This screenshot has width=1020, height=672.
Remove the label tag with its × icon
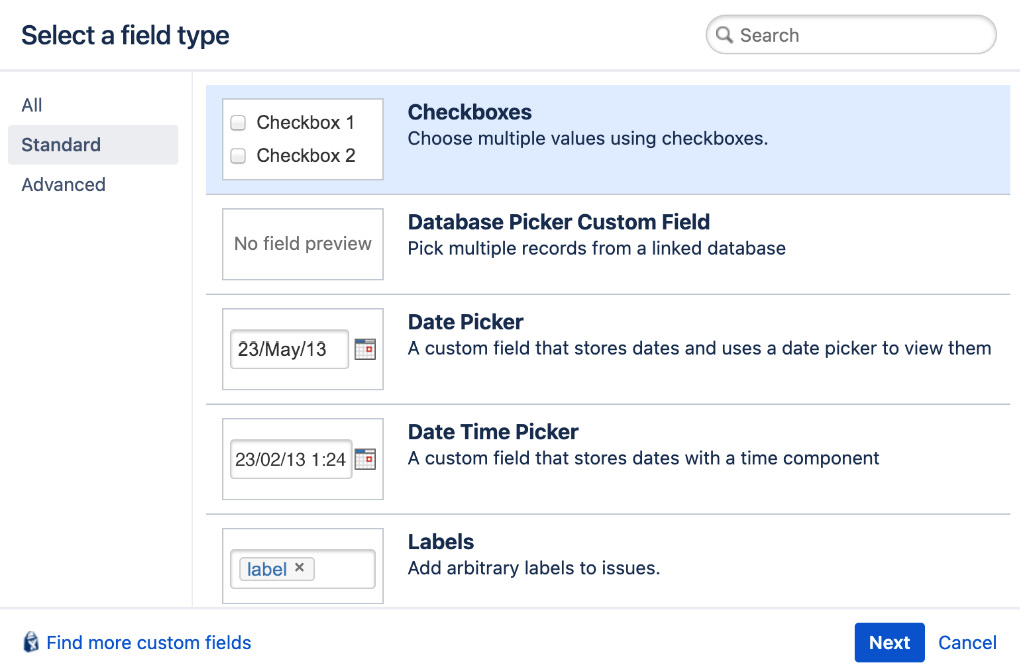299,568
